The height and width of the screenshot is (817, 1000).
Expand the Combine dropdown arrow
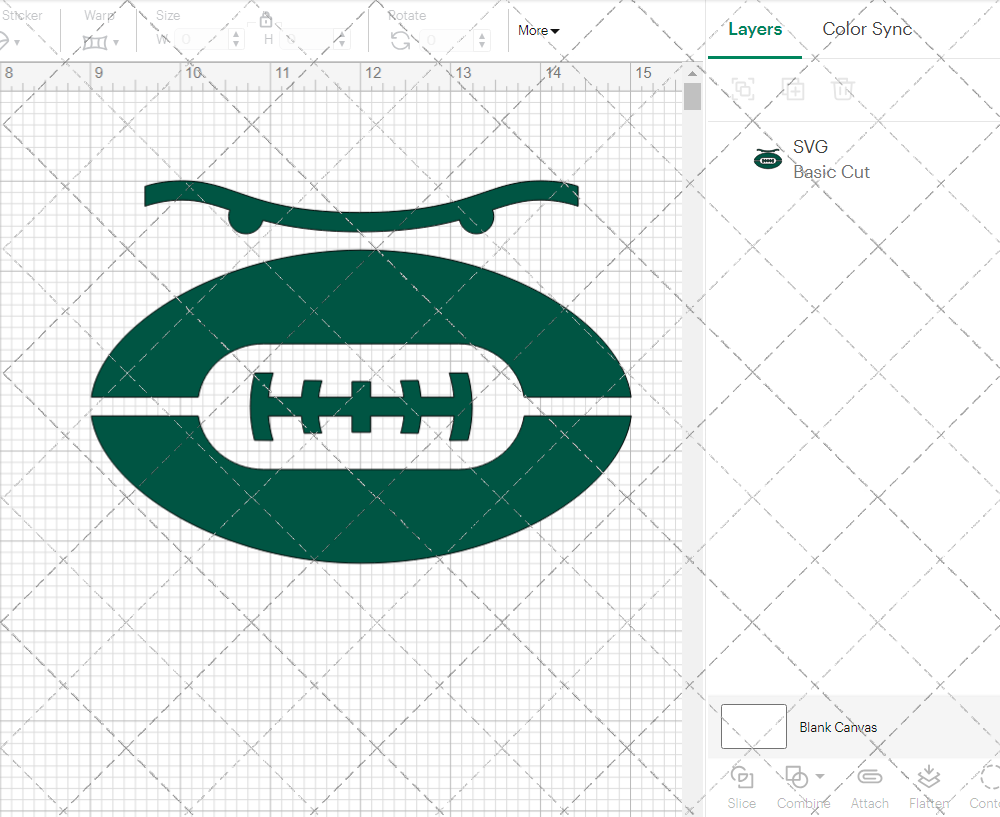pos(820,776)
